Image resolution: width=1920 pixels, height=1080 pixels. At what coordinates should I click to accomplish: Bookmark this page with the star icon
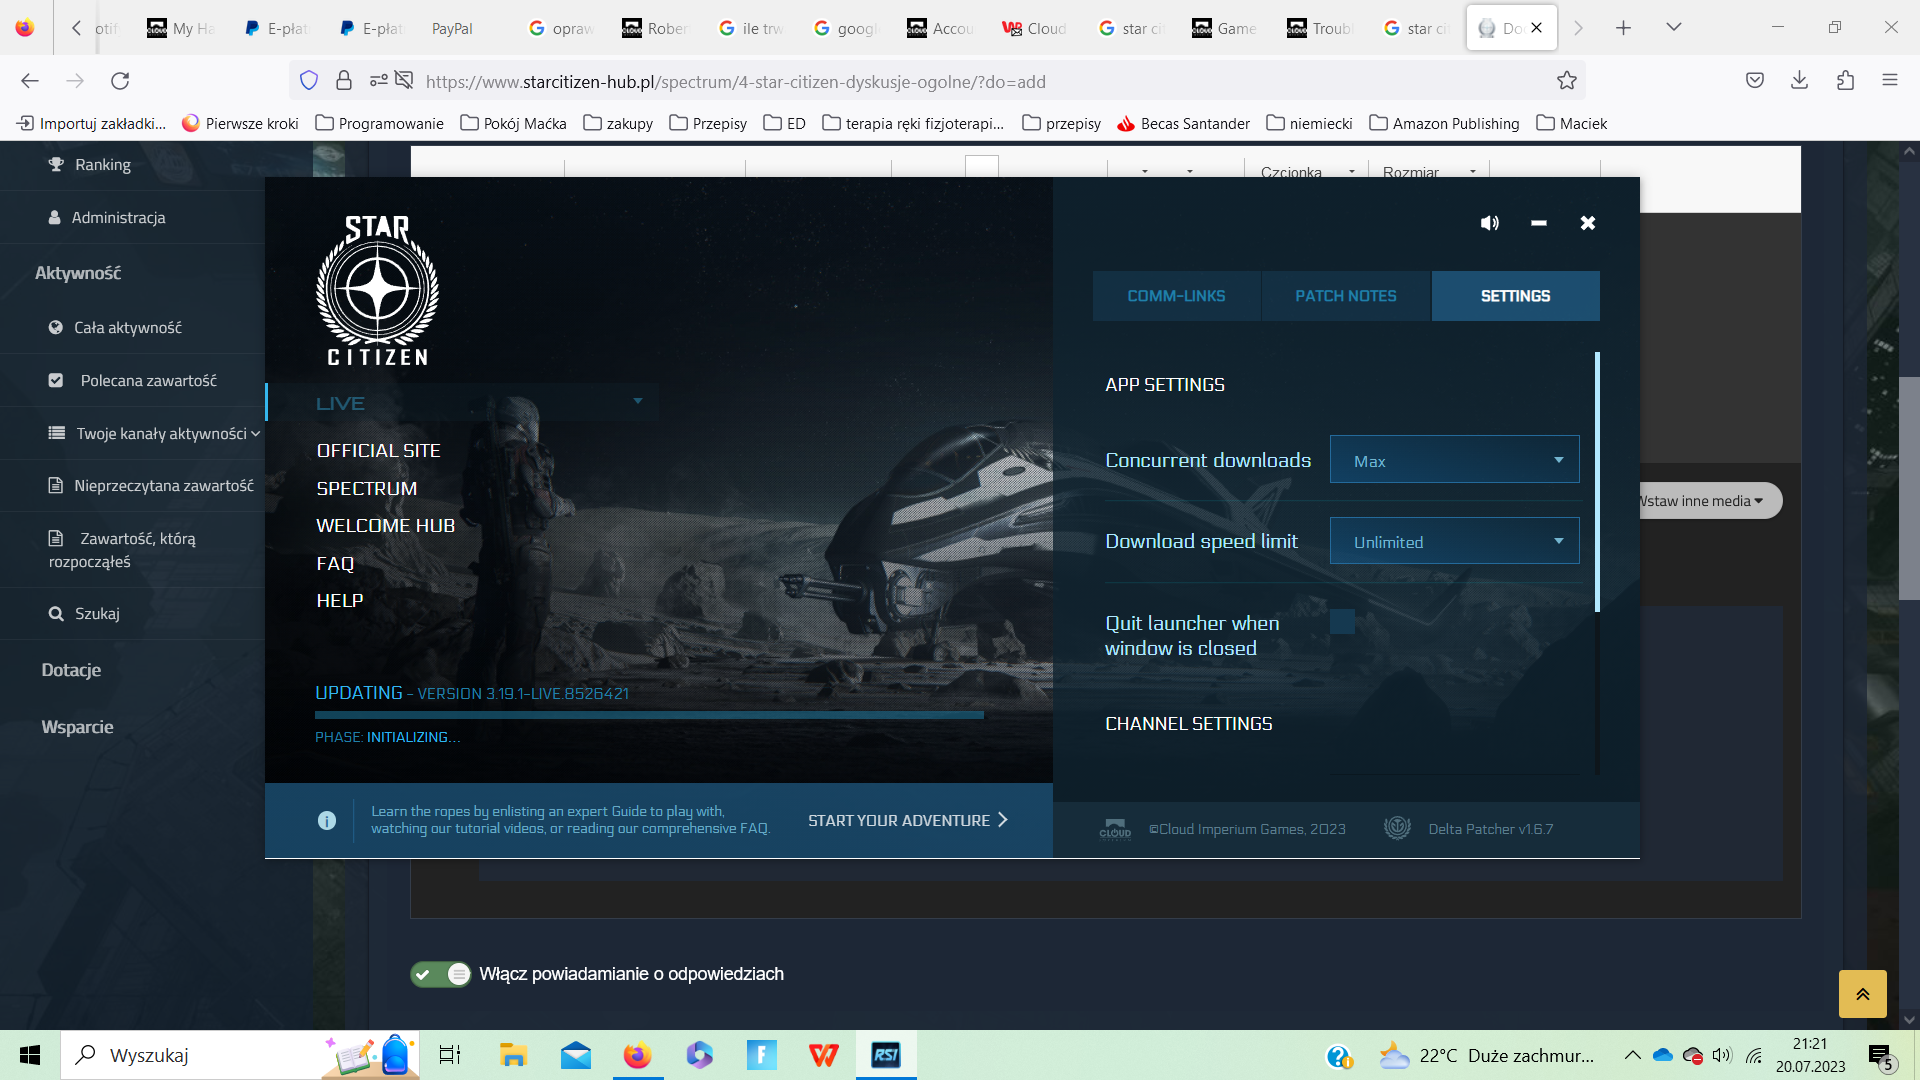coord(1567,81)
